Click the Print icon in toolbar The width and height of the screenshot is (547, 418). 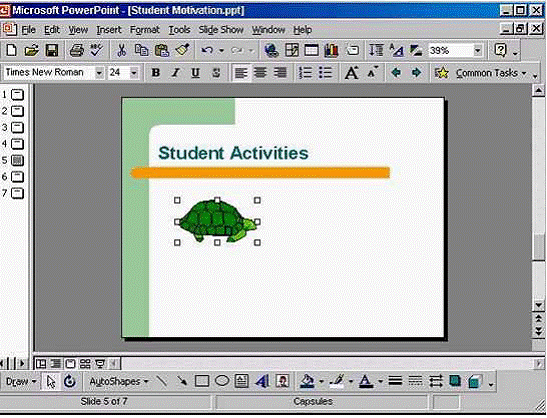click(x=76, y=51)
